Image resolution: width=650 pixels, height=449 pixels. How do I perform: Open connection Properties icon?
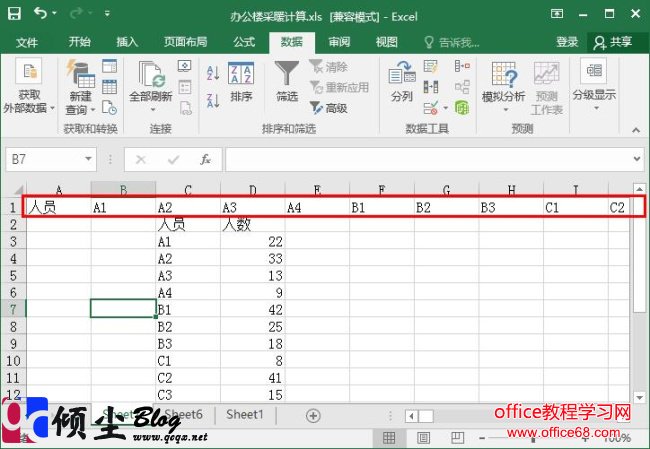pyautogui.click(x=184, y=87)
